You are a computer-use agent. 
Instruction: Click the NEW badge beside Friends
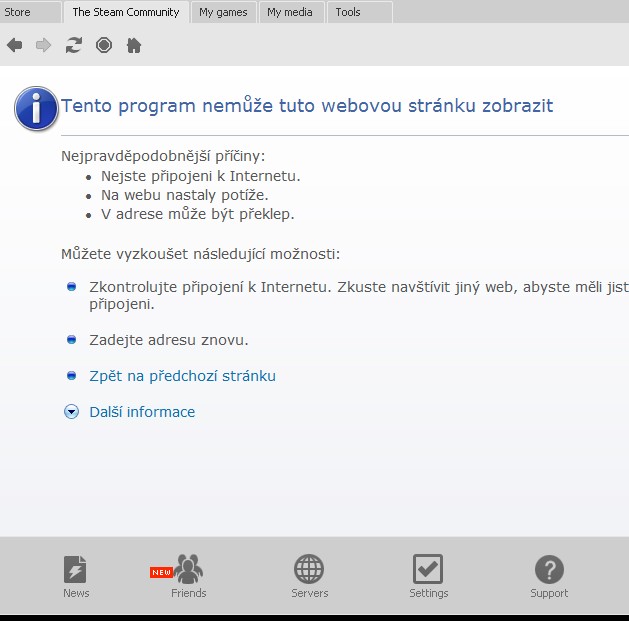click(161, 572)
